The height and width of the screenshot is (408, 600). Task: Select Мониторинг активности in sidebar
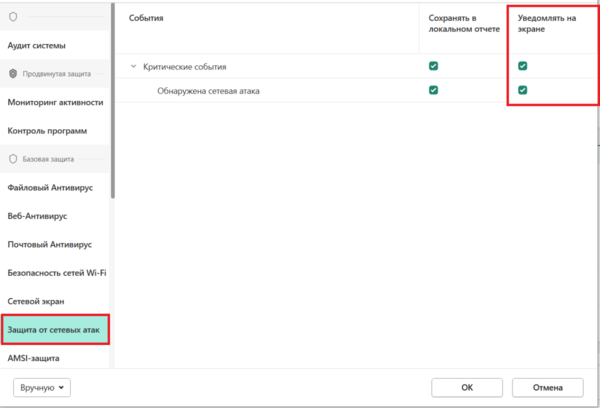point(55,102)
